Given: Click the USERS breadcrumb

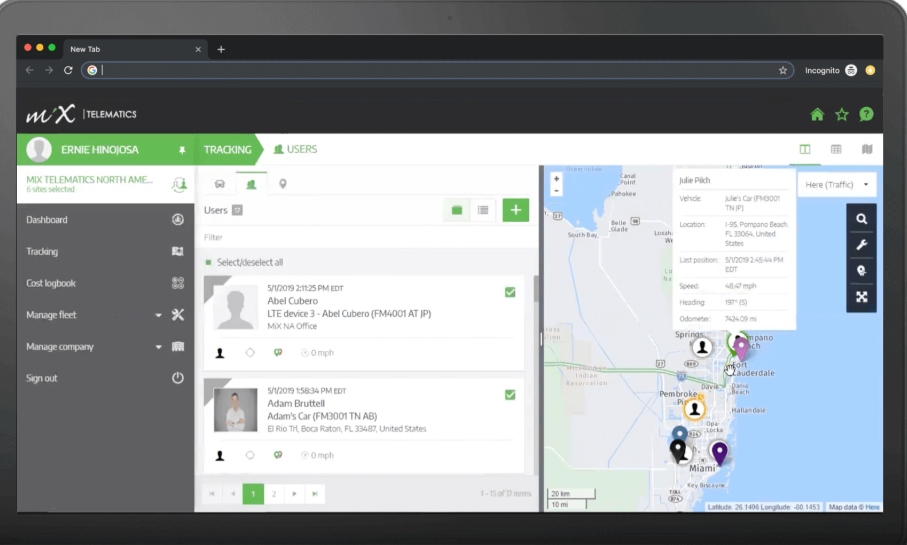Looking at the screenshot, I should coord(295,149).
